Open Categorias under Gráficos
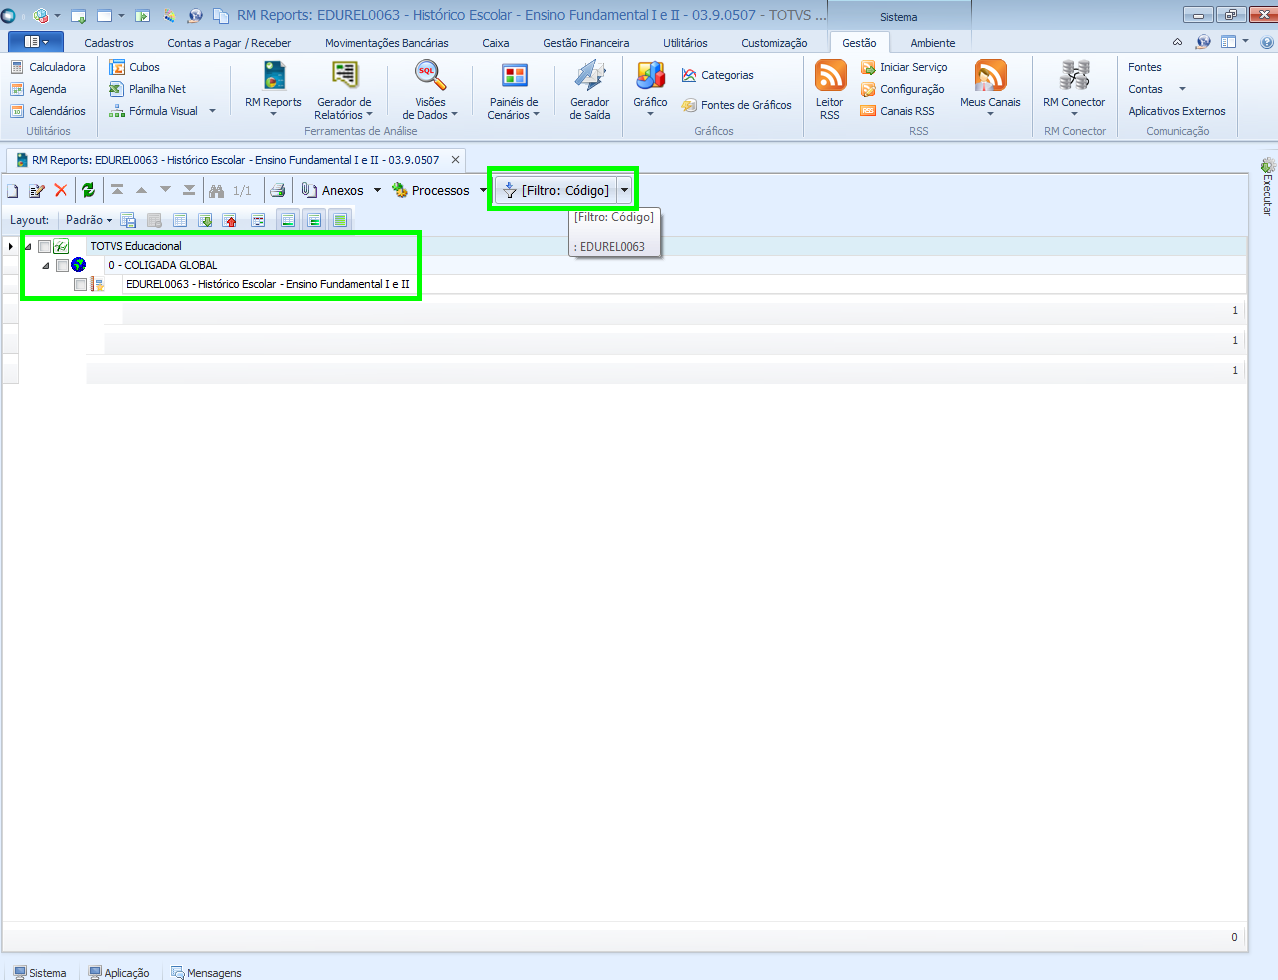 pyautogui.click(x=718, y=75)
